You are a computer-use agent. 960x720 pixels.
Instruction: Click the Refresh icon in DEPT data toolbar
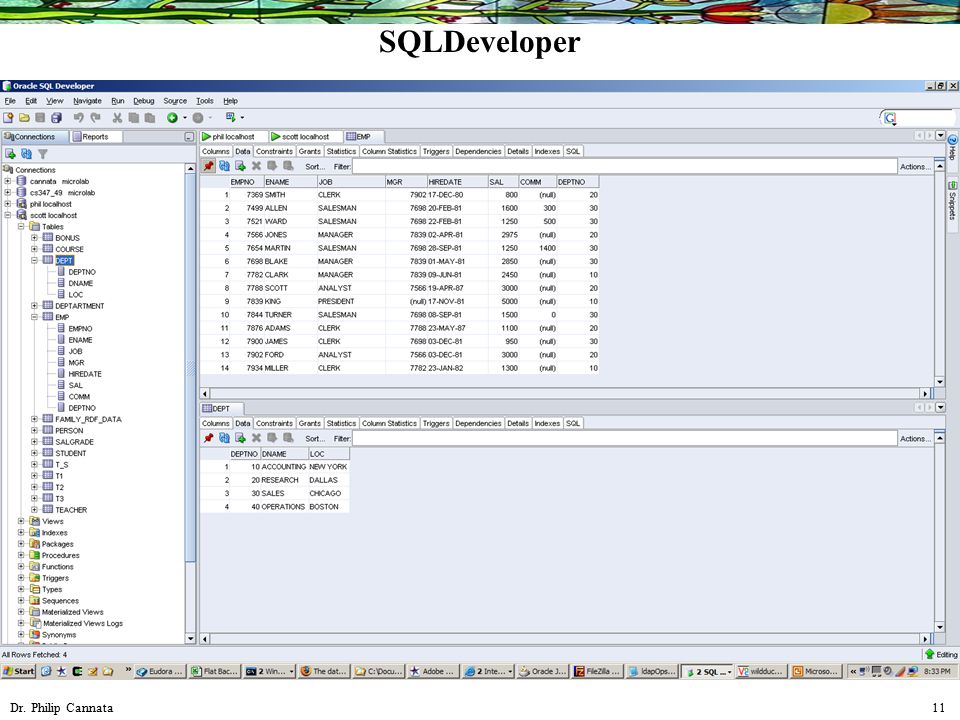pos(224,438)
